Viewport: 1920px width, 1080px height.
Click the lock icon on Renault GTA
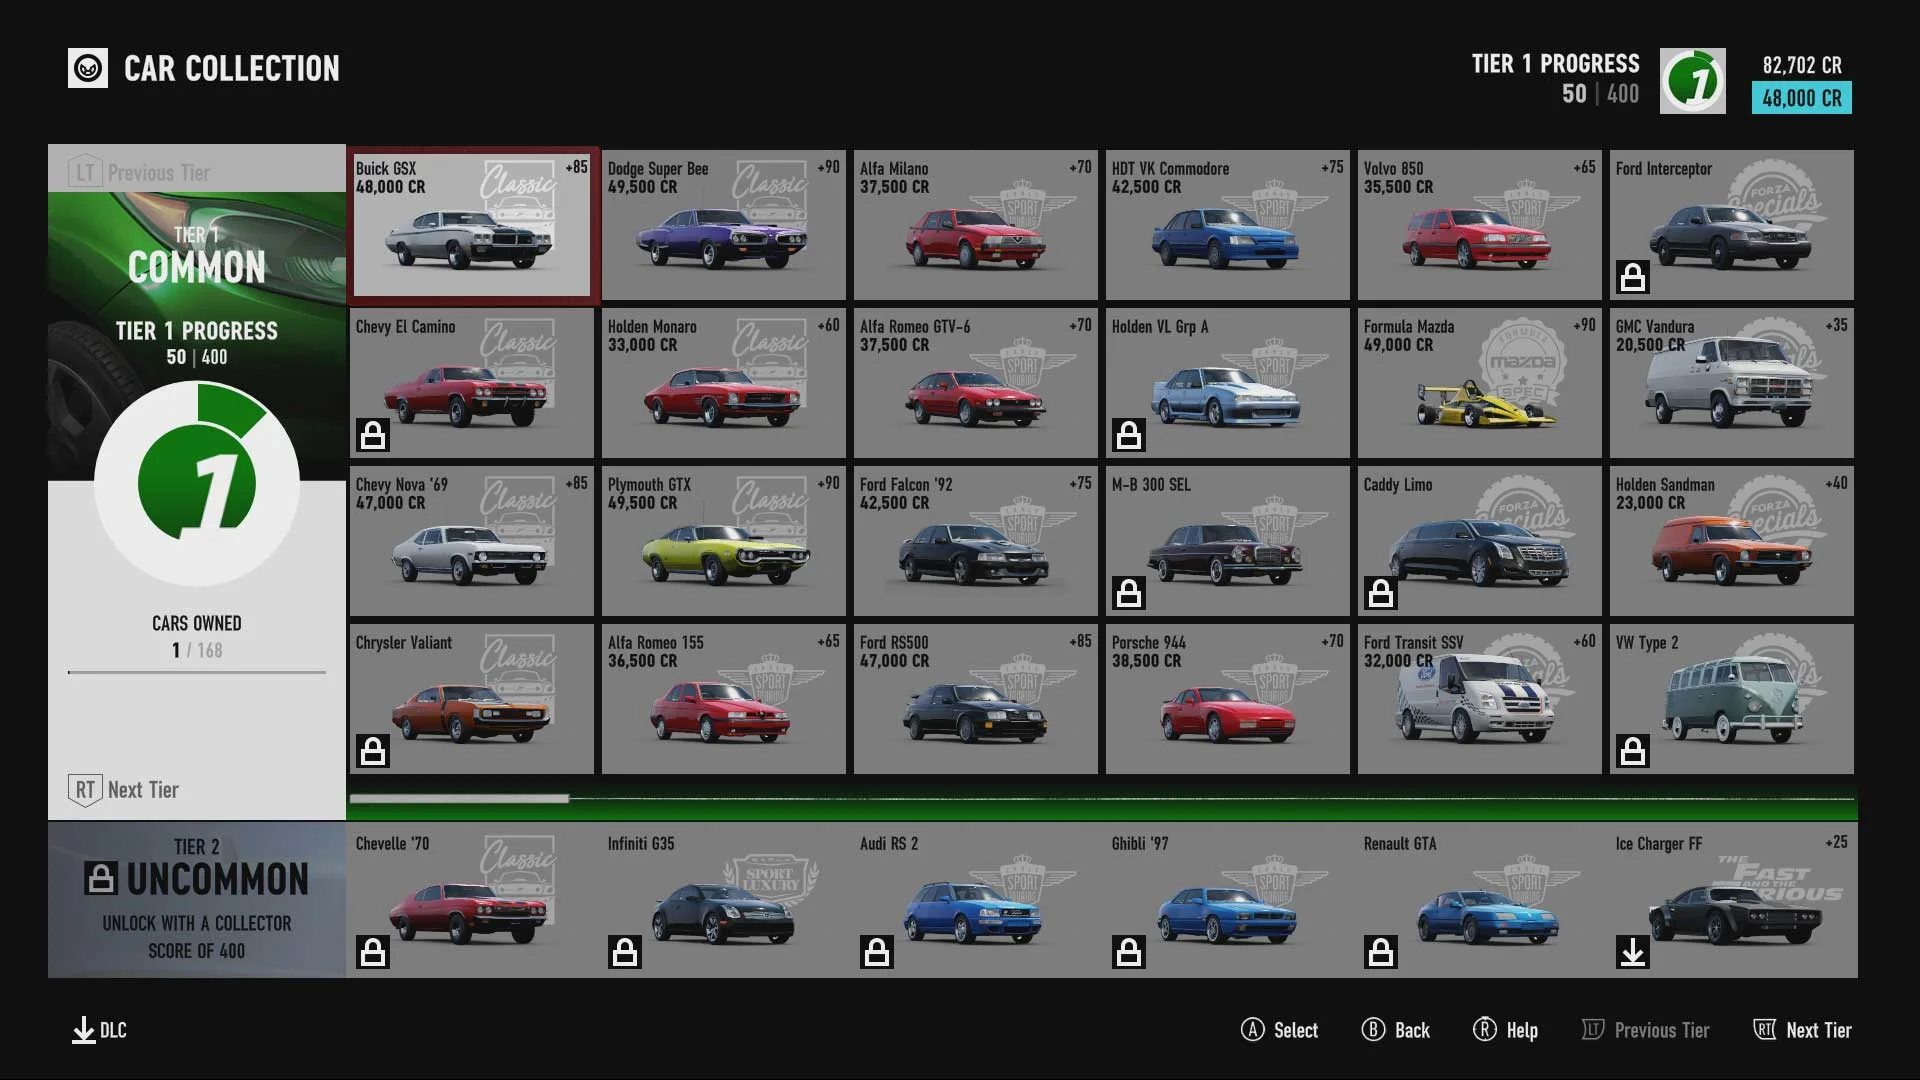click(x=1381, y=952)
